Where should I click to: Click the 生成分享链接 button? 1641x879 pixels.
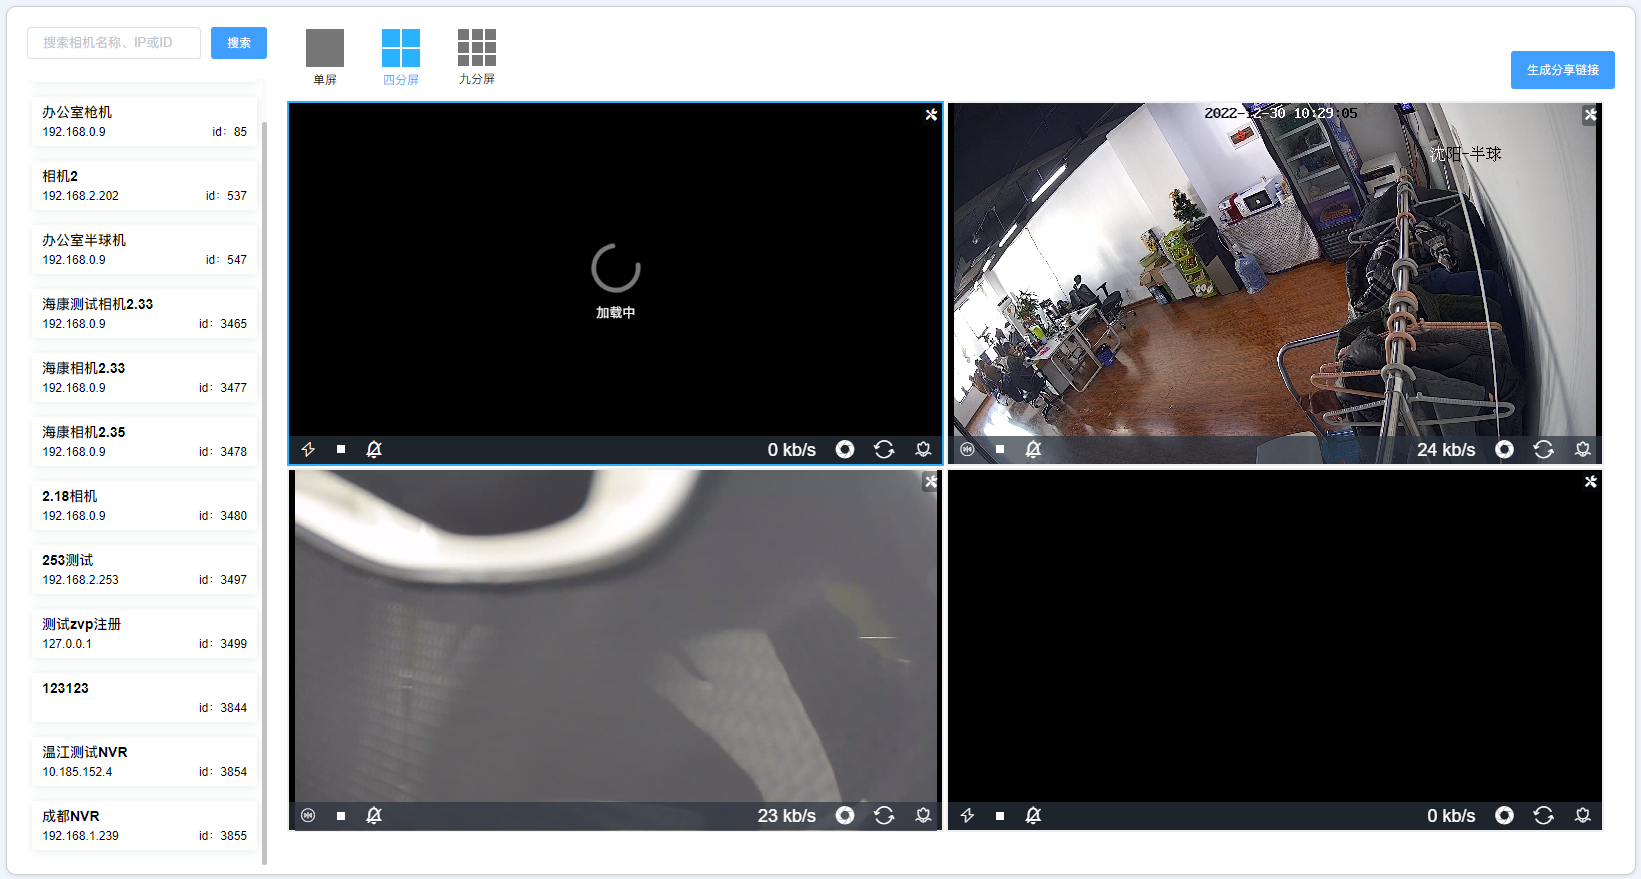click(1562, 70)
